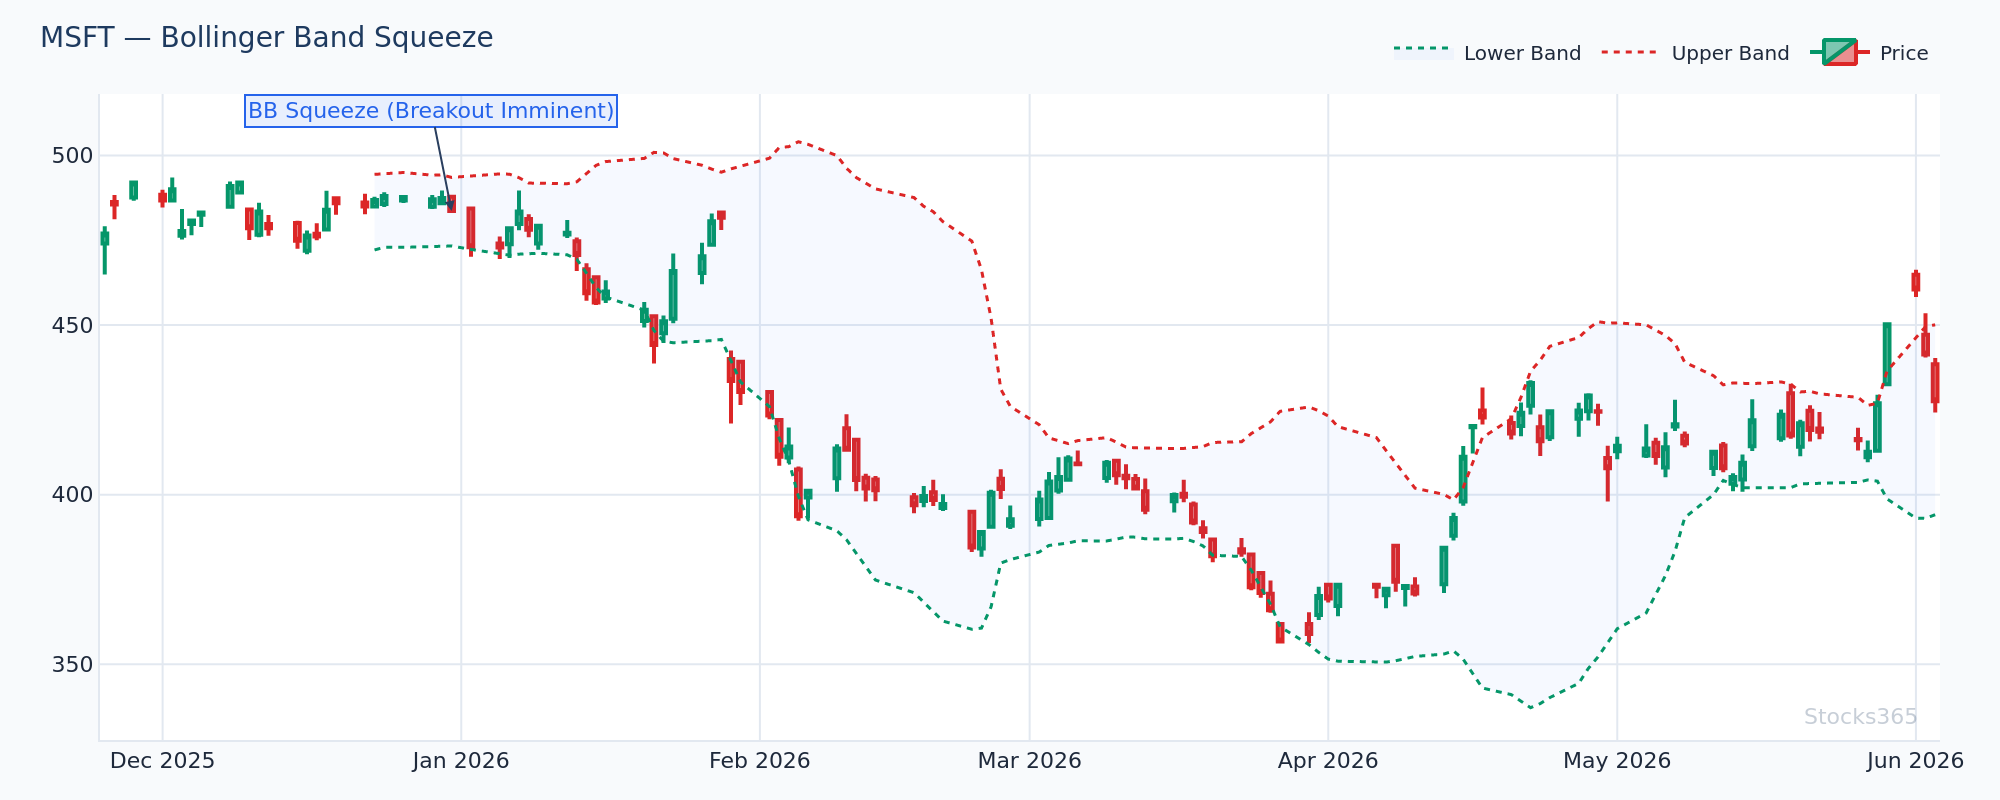Click the May 2026 axis label
2000x800 pixels.
[1617, 761]
